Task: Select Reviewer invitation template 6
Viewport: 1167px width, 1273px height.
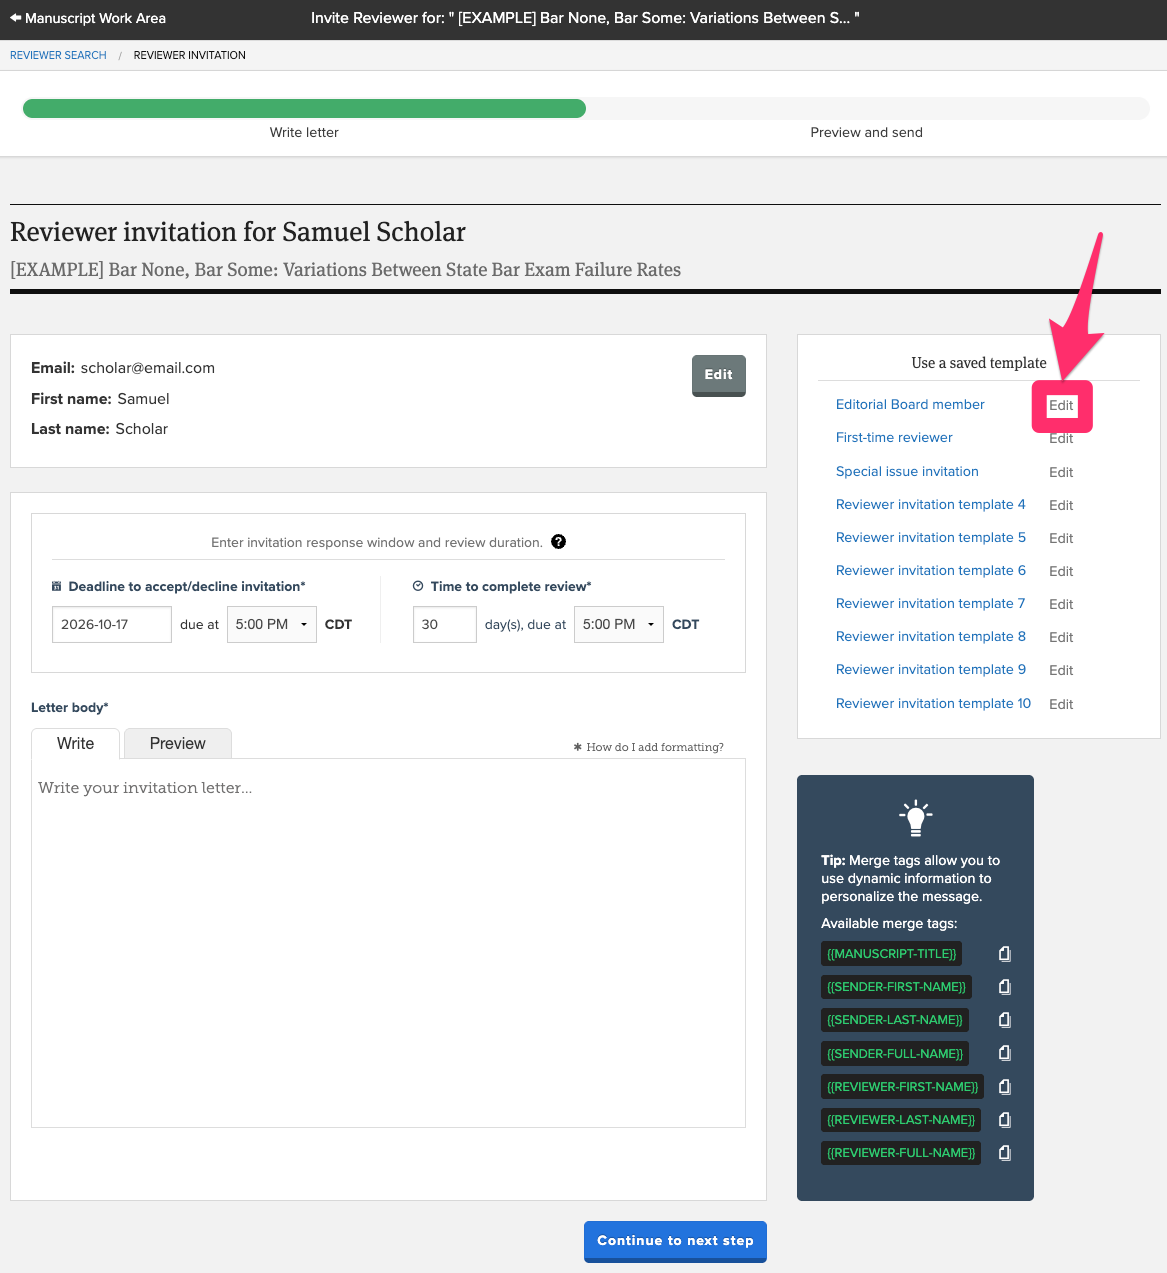Action: coord(931,570)
